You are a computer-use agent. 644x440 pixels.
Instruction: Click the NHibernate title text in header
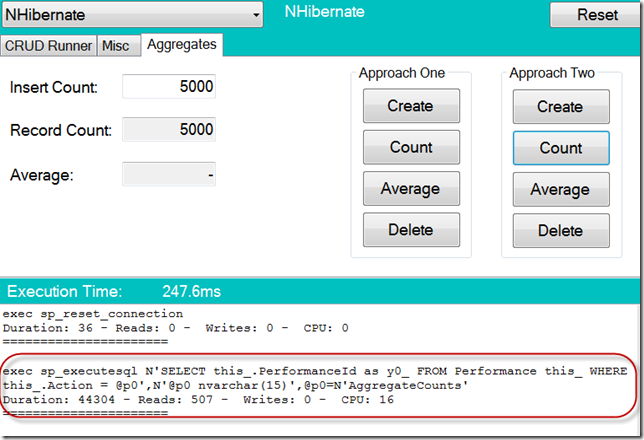tap(324, 12)
